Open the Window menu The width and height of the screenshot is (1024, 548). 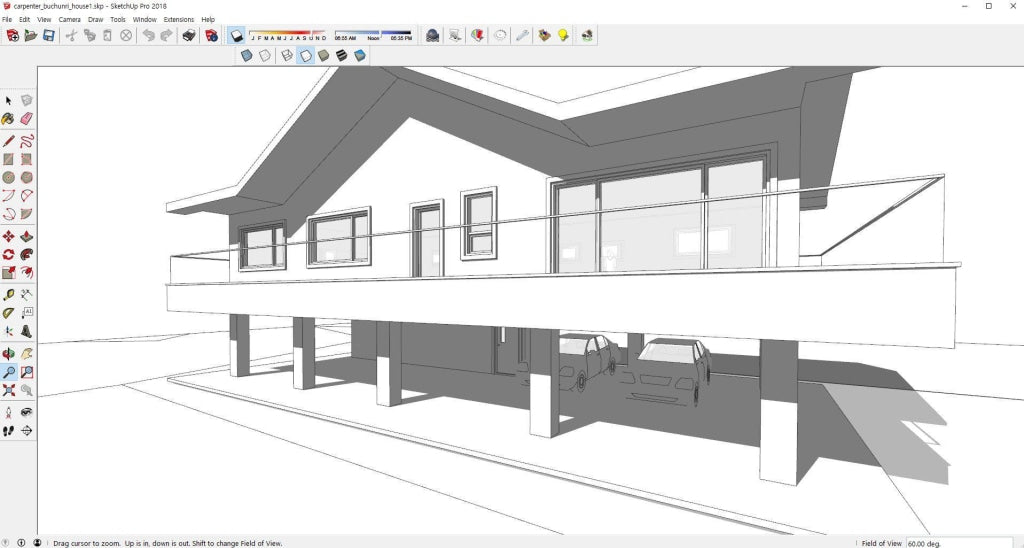[144, 20]
